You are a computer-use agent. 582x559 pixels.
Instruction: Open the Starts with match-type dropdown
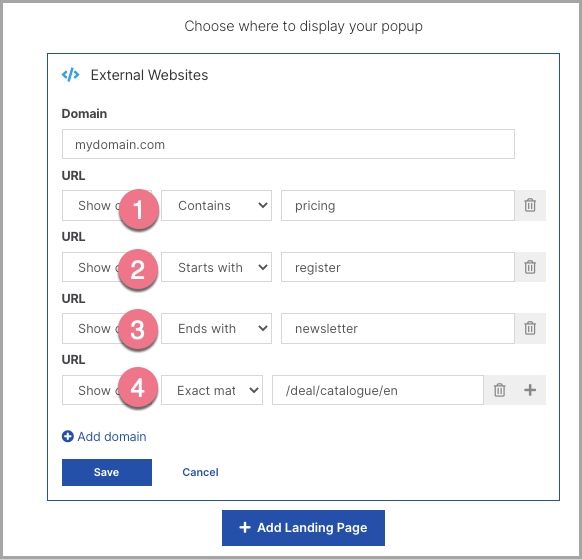[x=216, y=267]
